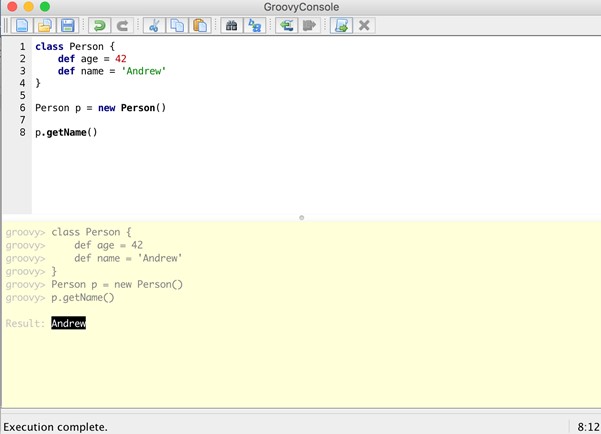Click line number 8 in the gutter
Screen dimensions: 601x434
tap(23, 132)
